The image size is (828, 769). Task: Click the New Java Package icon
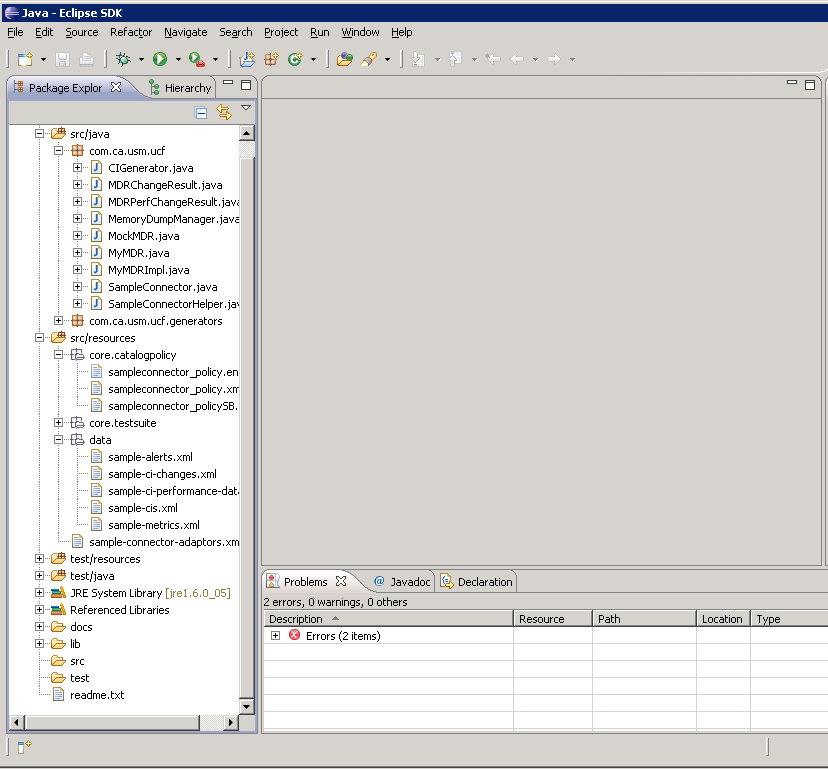pos(270,60)
